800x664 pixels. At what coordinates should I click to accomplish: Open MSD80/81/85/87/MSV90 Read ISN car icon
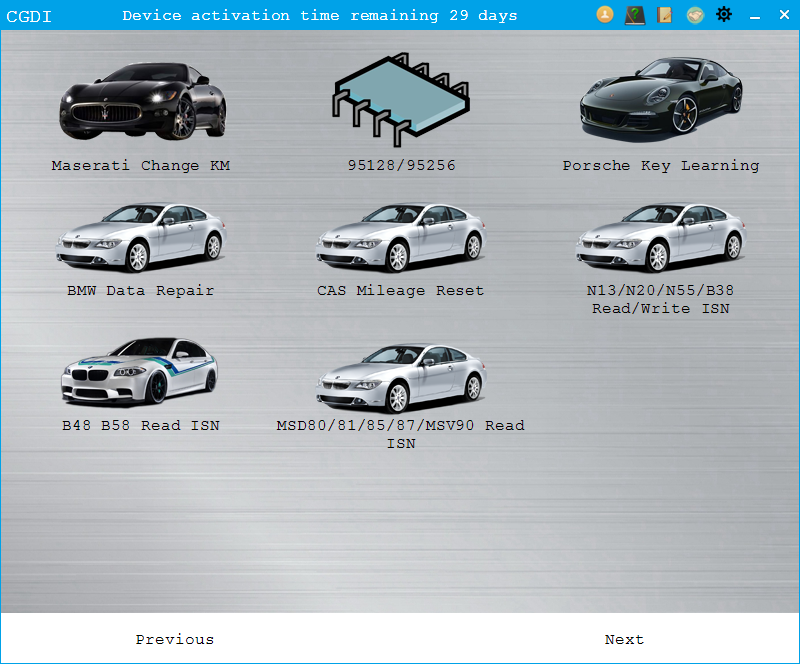pyautogui.click(x=401, y=378)
